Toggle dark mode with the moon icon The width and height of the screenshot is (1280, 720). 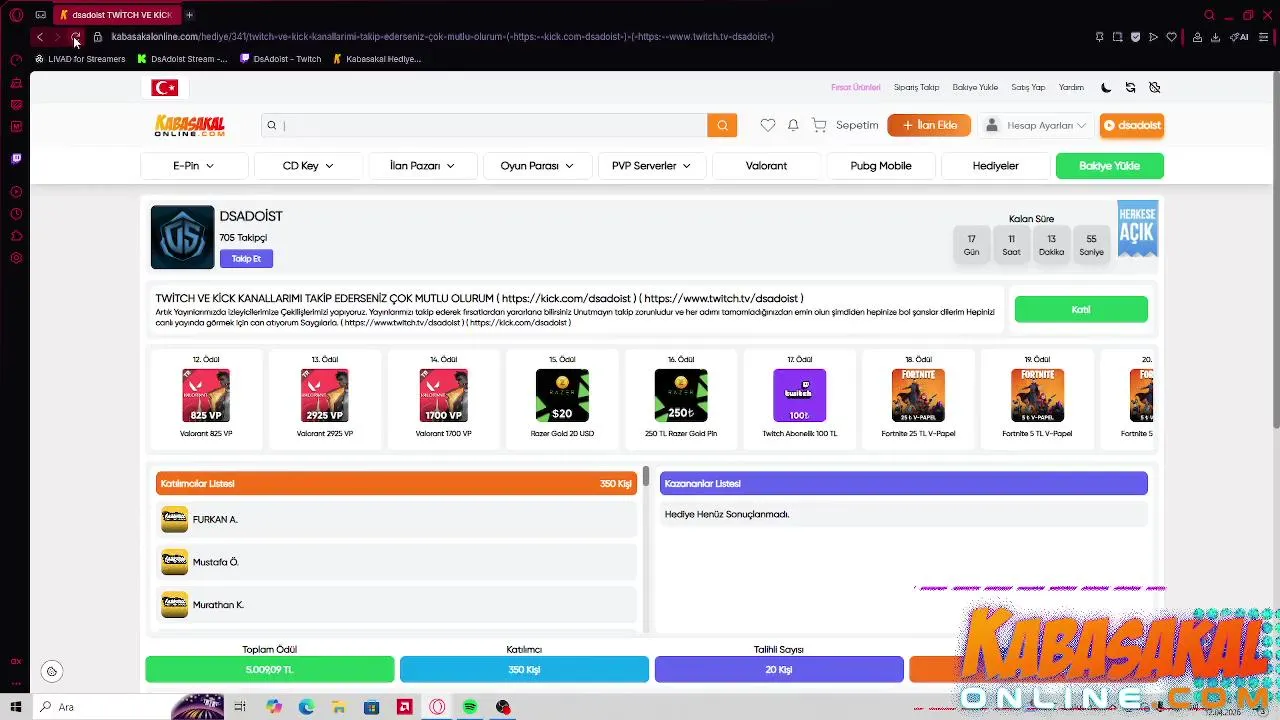pos(1106,87)
